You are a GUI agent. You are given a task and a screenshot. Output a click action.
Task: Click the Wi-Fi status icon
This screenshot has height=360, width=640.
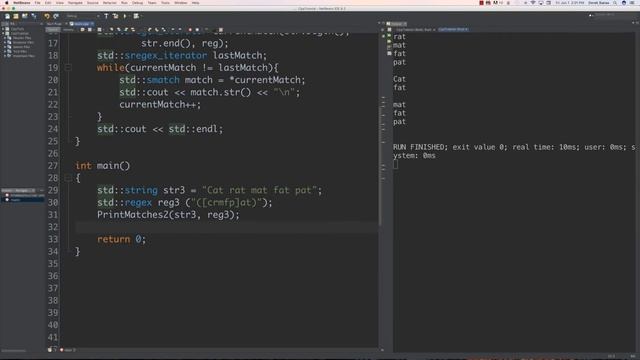click(533, 3)
